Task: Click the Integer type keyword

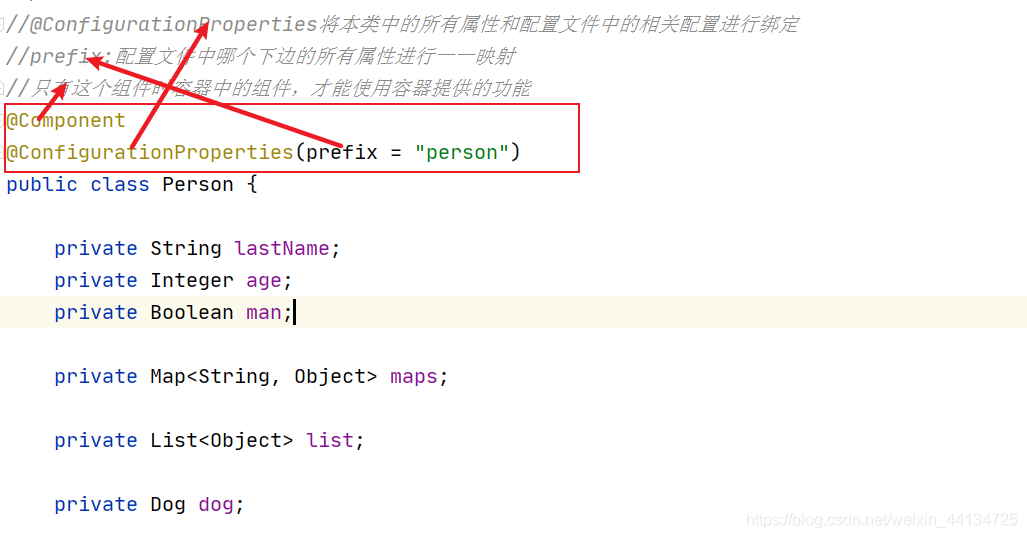Action: (192, 280)
